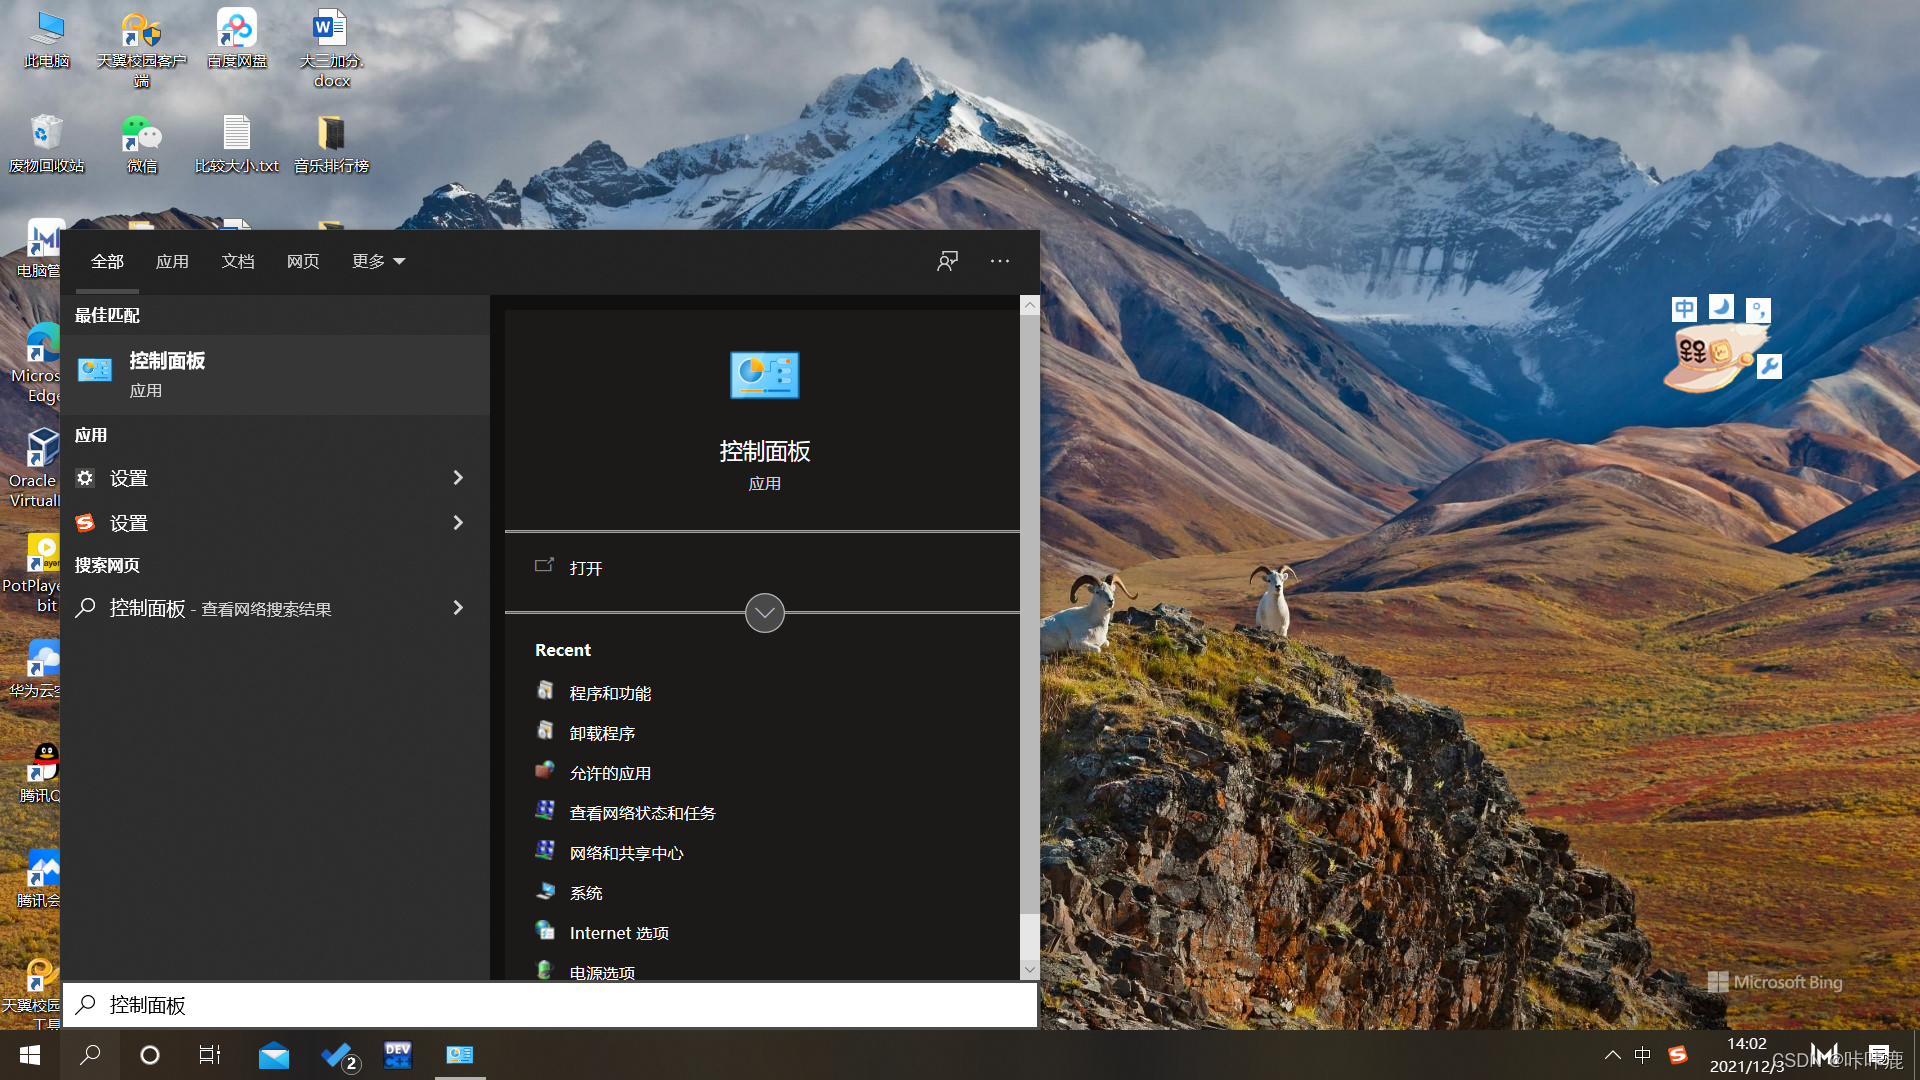Click the Sogou input icon in the tray
This screenshot has height=1080, width=1920.
(x=1678, y=1055)
